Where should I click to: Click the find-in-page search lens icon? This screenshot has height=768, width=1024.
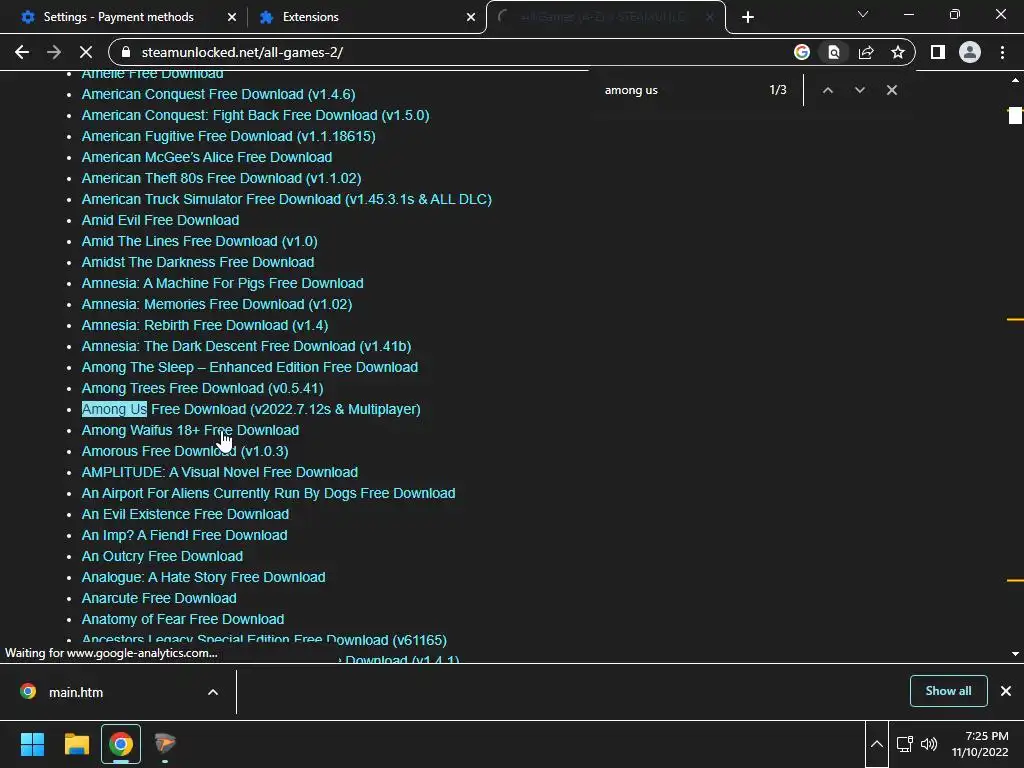click(833, 52)
